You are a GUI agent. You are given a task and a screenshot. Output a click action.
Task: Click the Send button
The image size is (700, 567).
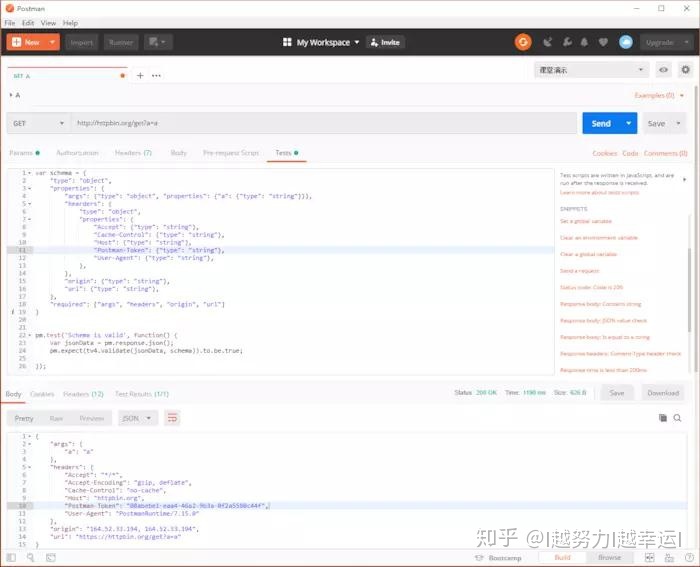601,123
